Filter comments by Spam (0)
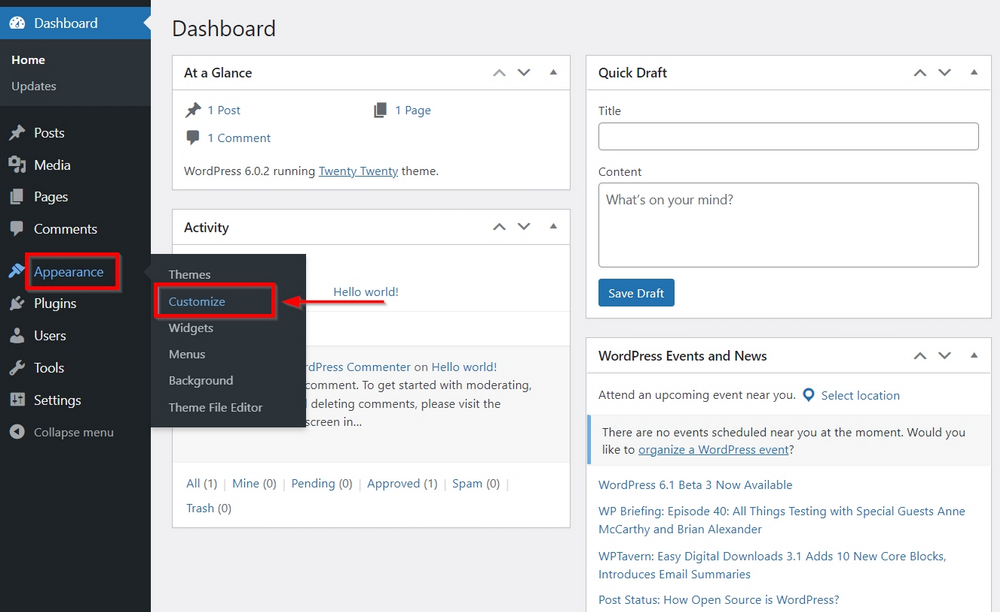 point(476,483)
